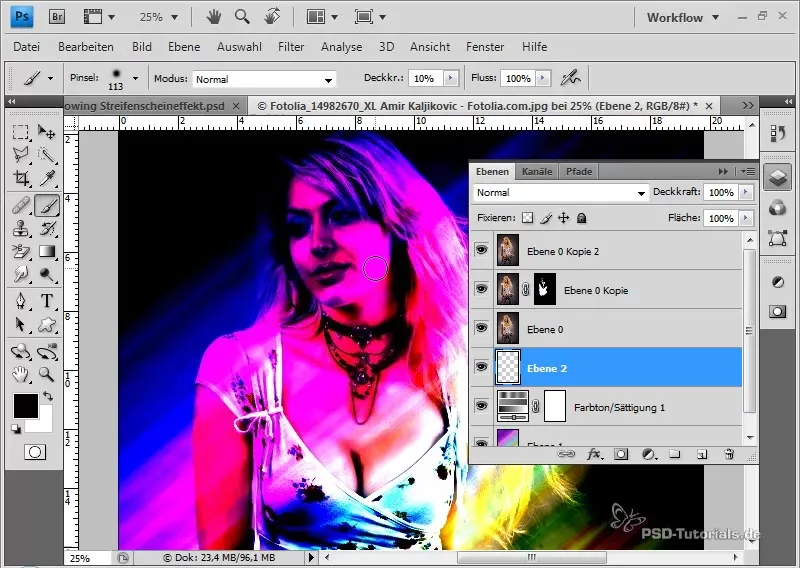Image resolution: width=800 pixels, height=568 pixels.
Task: Switch to the Pfade tab
Action: tap(579, 171)
